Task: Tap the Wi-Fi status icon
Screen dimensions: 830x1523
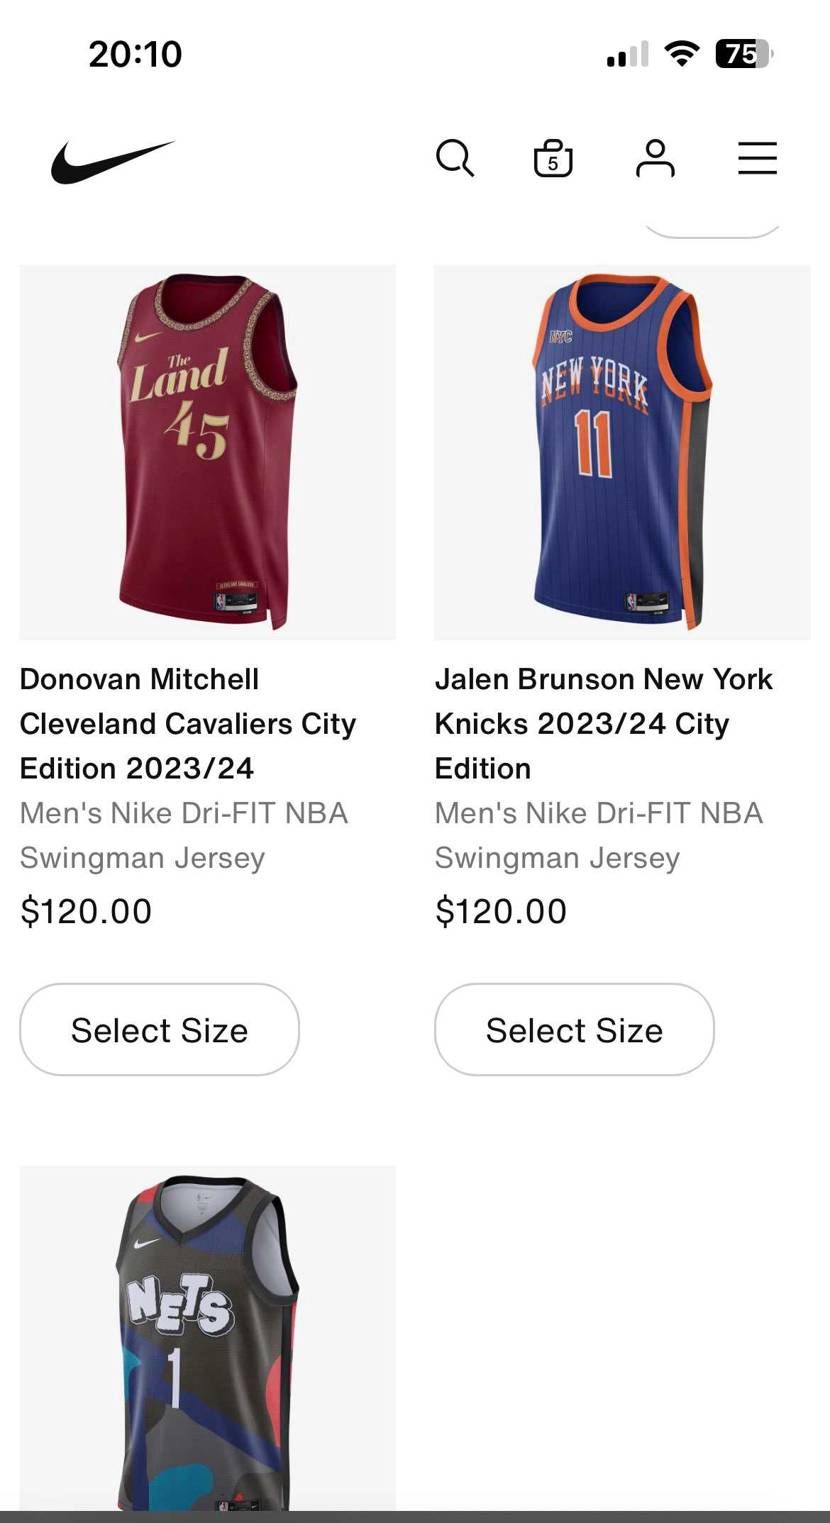Action: 682,54
